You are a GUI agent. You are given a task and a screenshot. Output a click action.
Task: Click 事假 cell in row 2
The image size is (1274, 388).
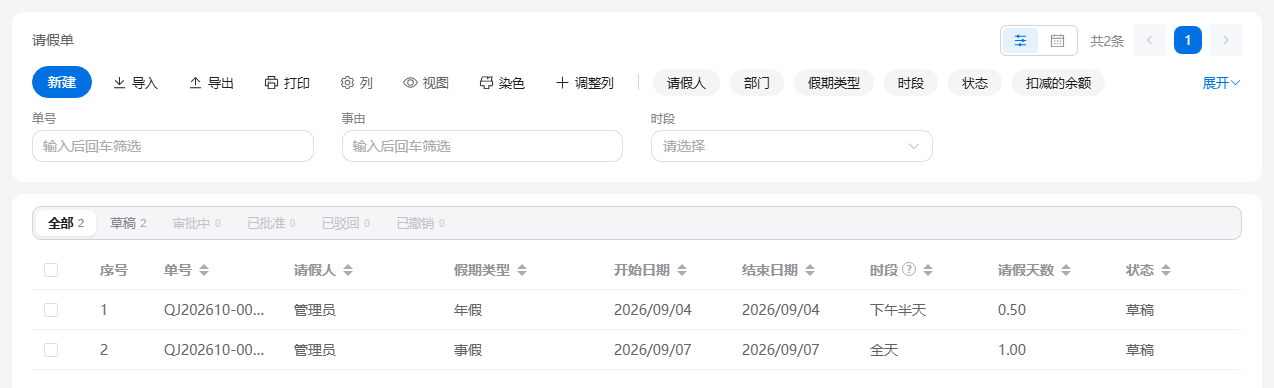pyautogui.click(x=468, y=350)
